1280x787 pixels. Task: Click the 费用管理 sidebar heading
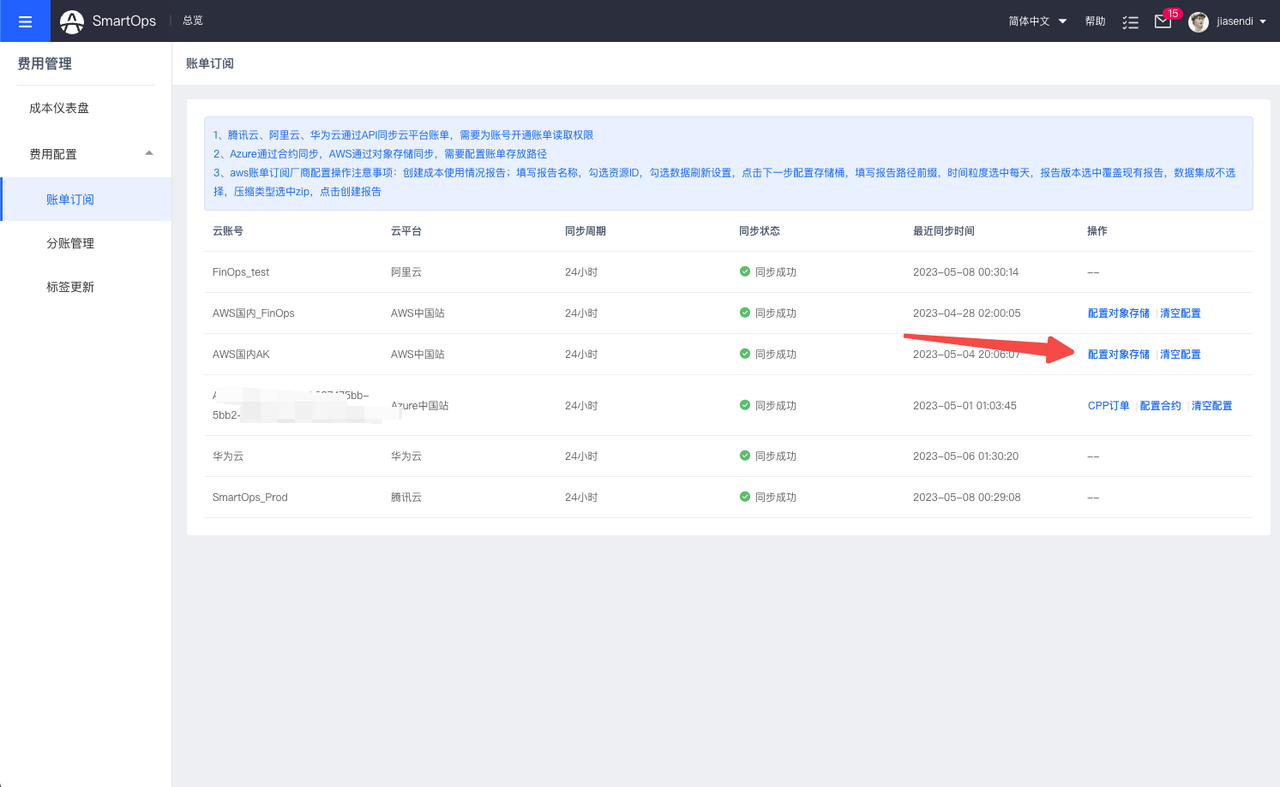(44, 64)
